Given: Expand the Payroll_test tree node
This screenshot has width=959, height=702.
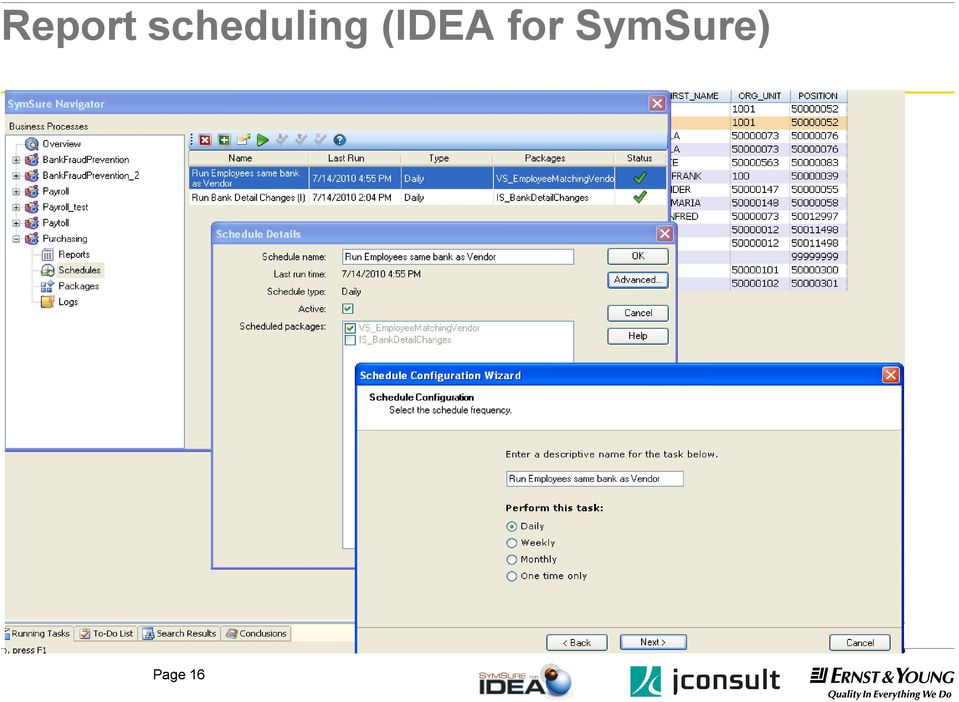Looking at the screenshot, I should pos(17,208).
